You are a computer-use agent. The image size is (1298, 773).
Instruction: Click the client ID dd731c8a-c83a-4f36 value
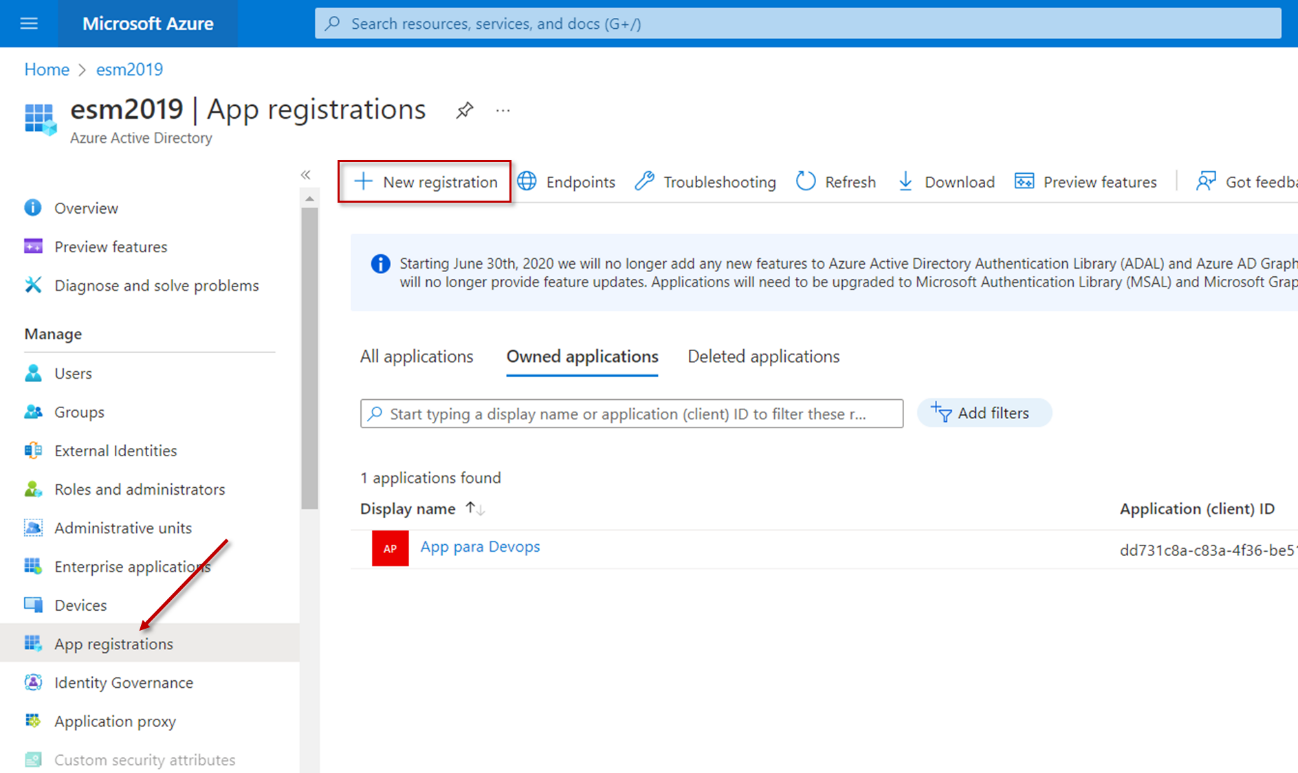(1209, 550)
